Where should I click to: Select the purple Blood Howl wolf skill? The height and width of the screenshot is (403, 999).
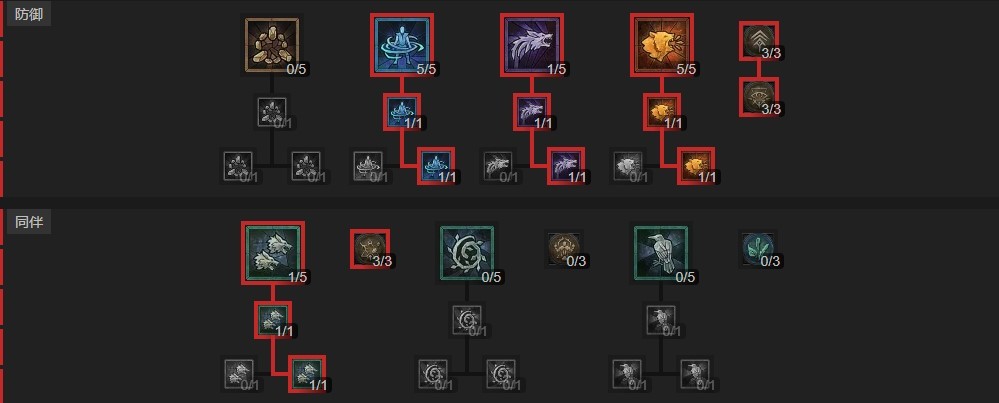click(x=531, y=45)
